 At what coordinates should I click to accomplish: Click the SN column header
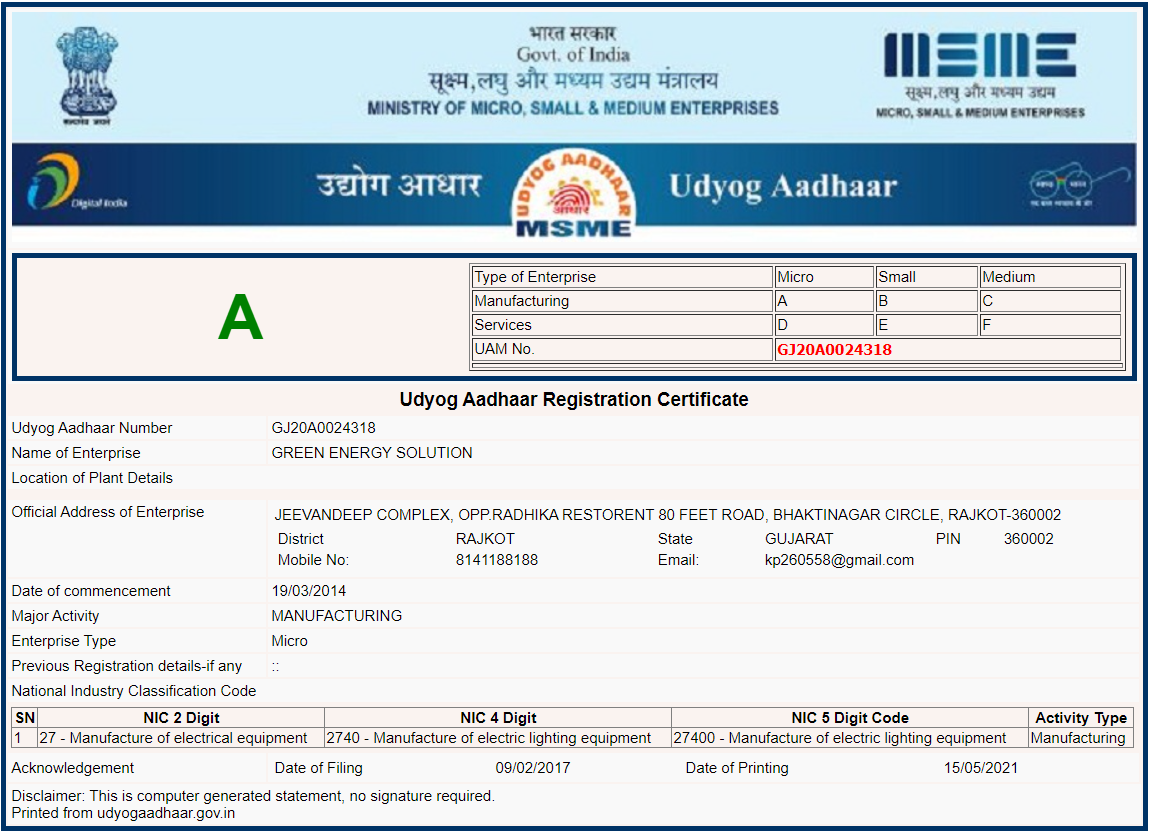25,718
